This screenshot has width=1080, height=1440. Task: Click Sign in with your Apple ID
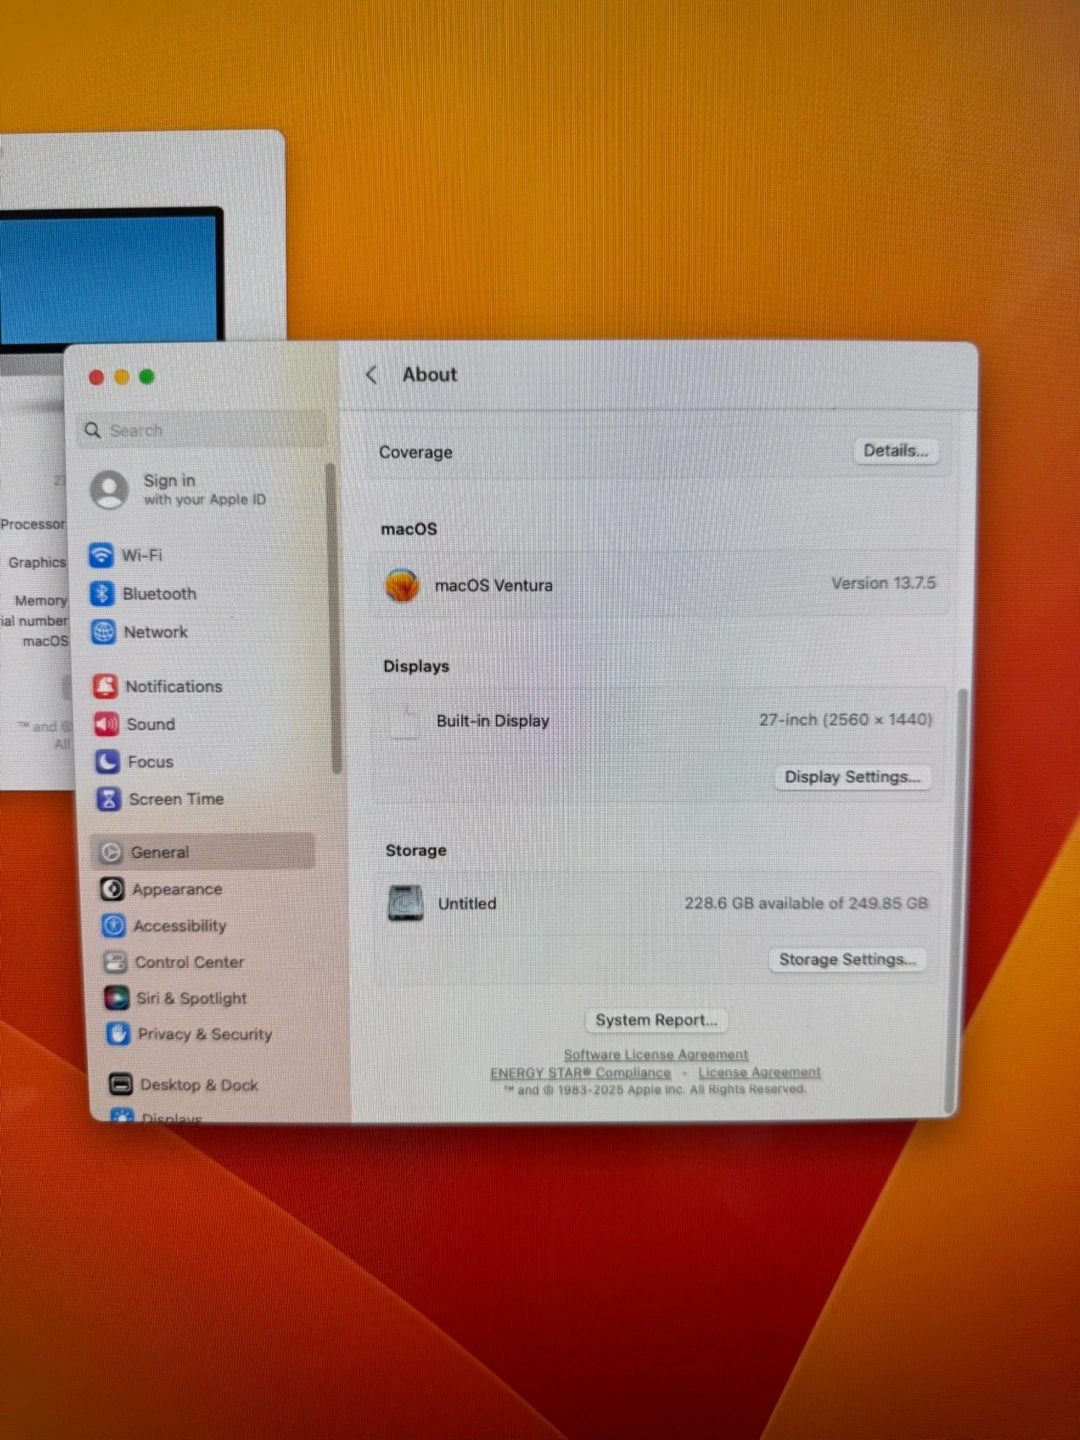pyautogui.click(x=205, y=490)
